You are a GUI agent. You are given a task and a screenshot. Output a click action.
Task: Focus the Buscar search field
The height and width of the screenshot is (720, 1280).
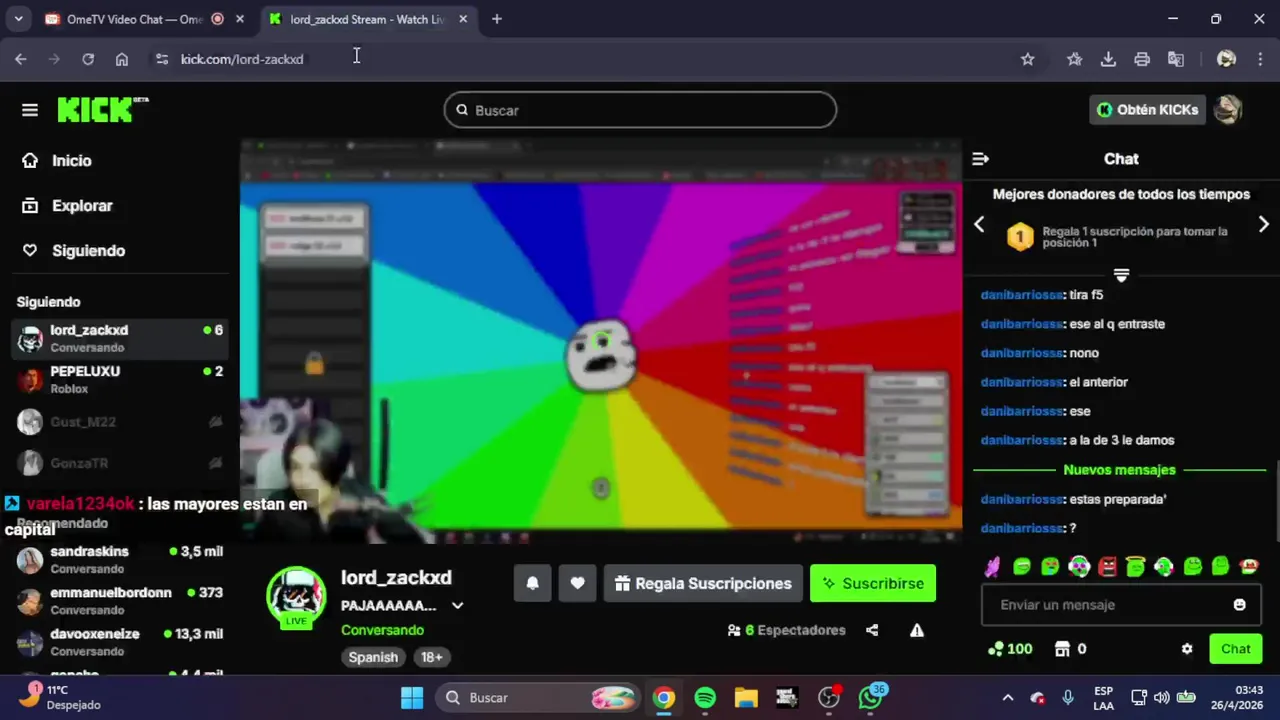(640, 110)
